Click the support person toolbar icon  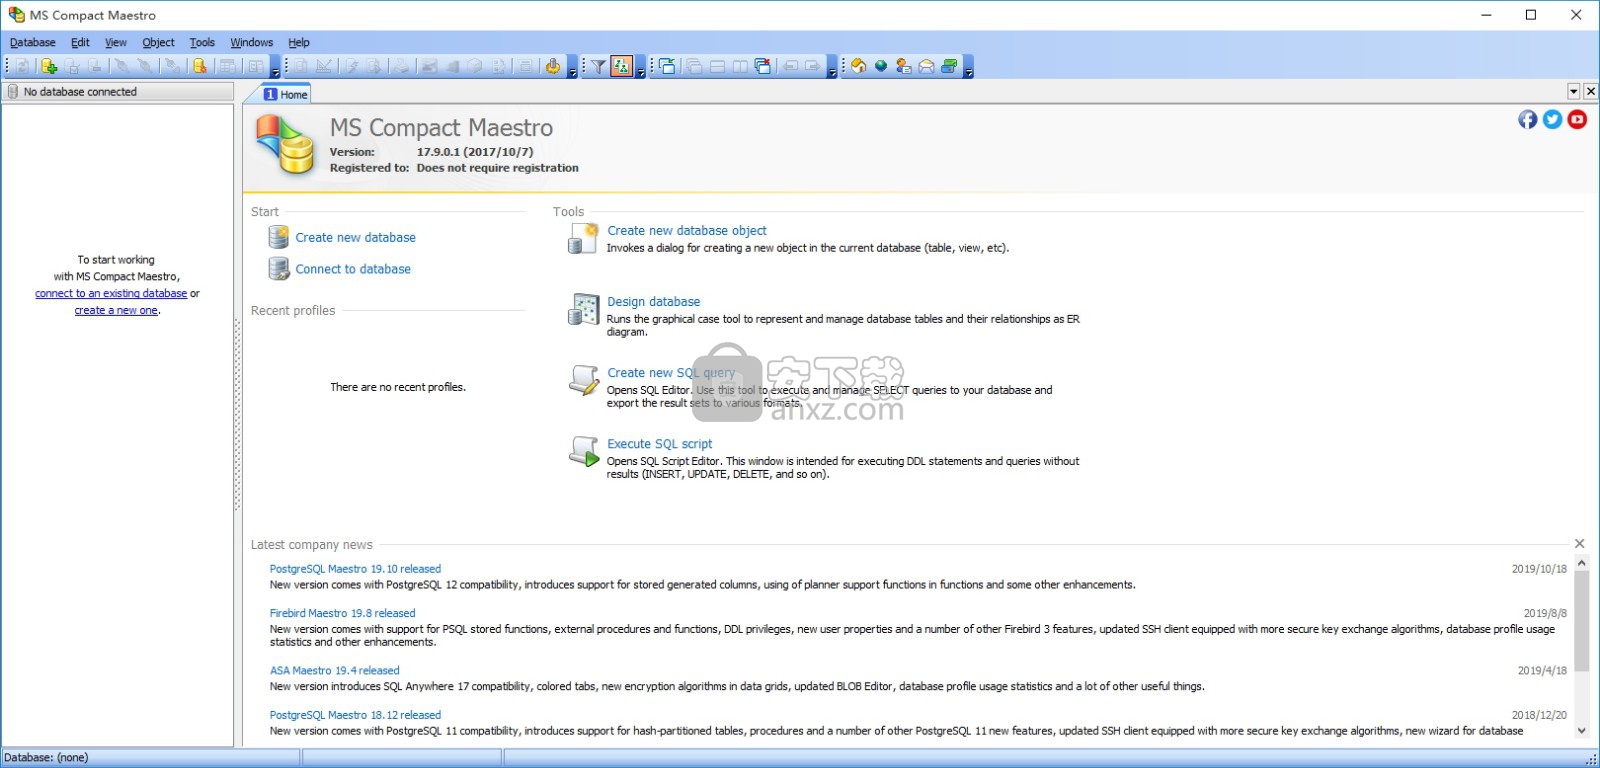click(904, 66)
